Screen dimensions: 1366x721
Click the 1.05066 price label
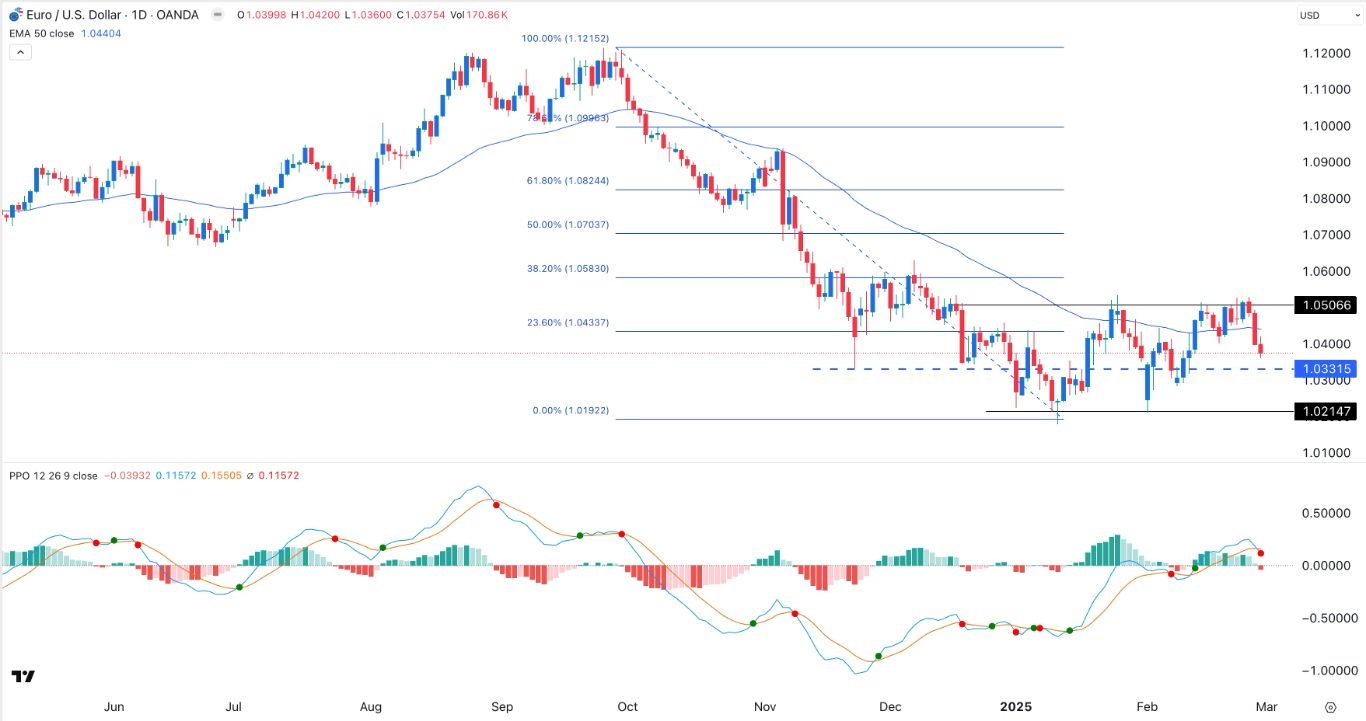(1327, 305)
